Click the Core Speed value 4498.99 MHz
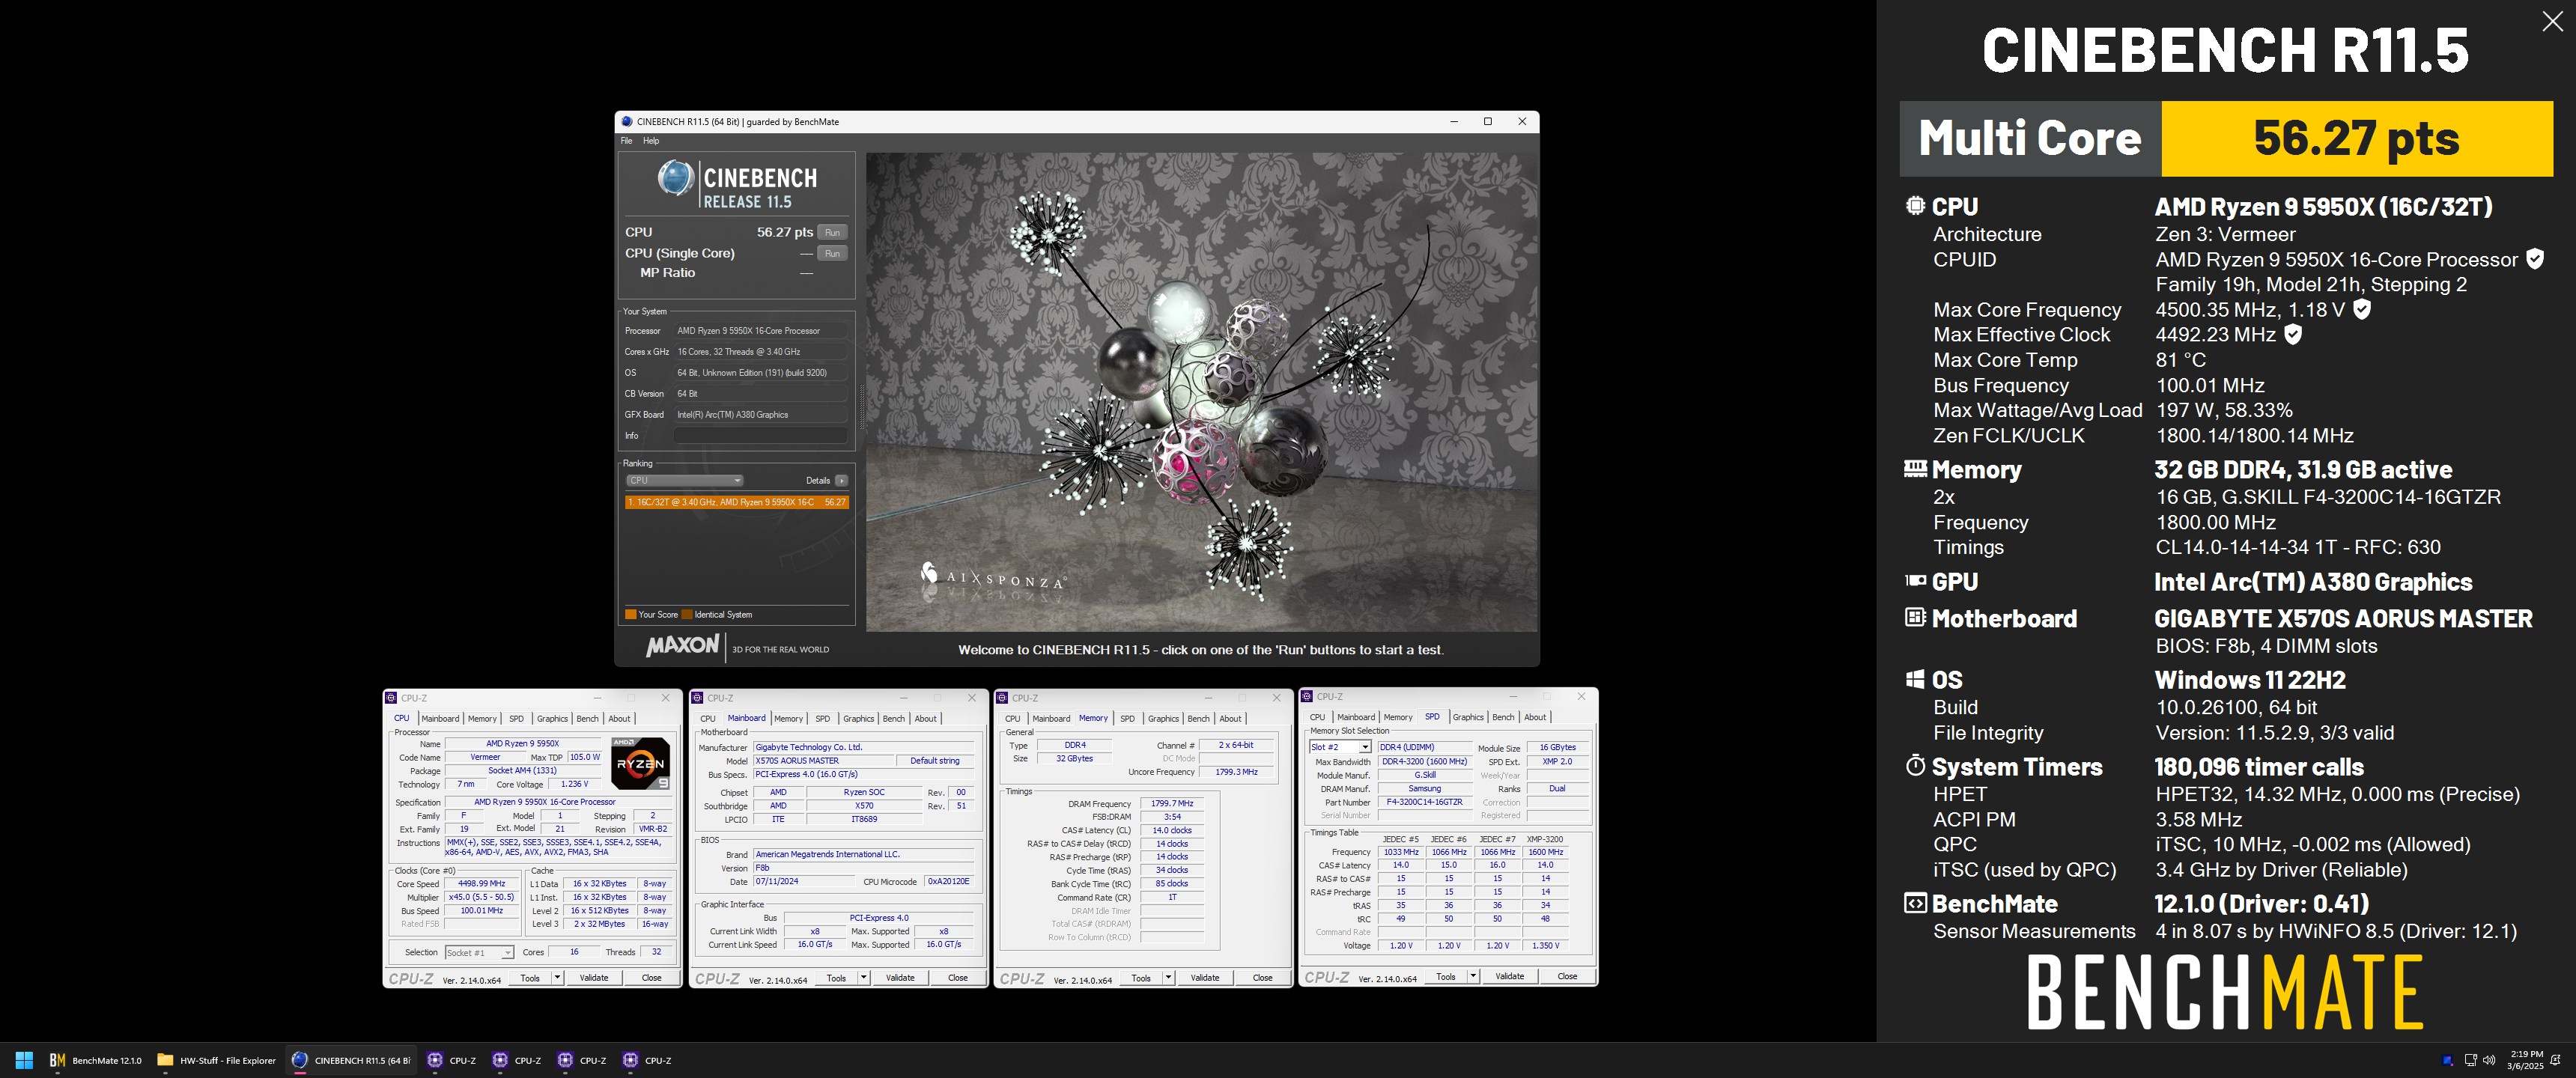 [x=481, y=884]
